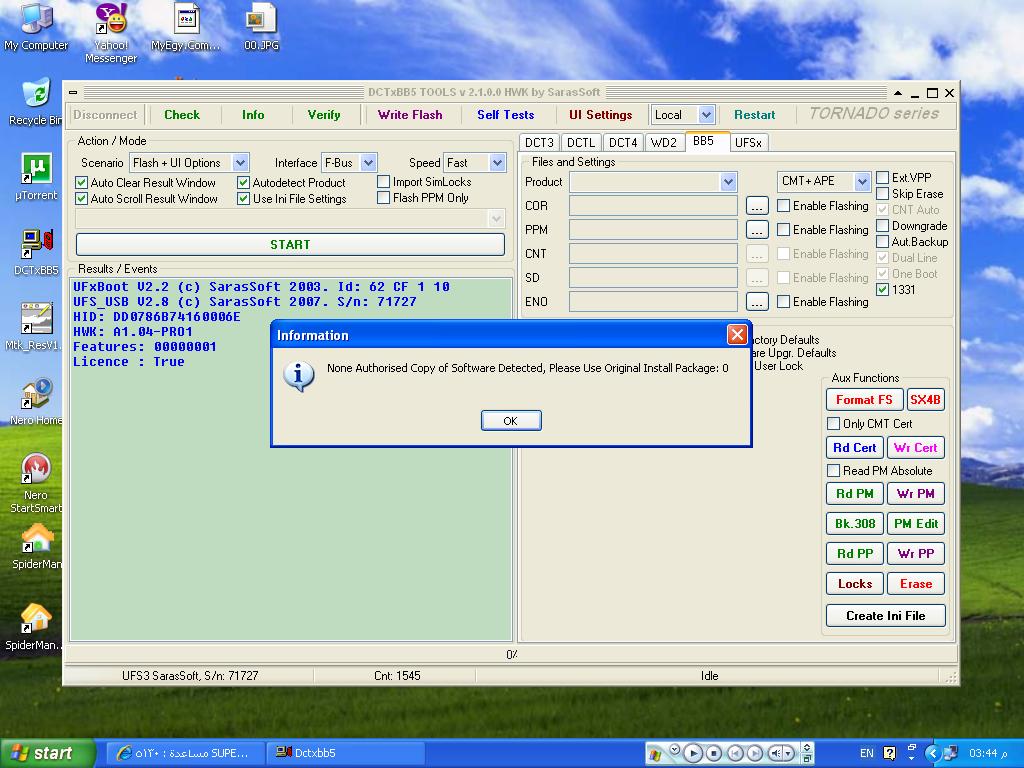Click the Write Flash toolbar button

[x=410, y=115]
